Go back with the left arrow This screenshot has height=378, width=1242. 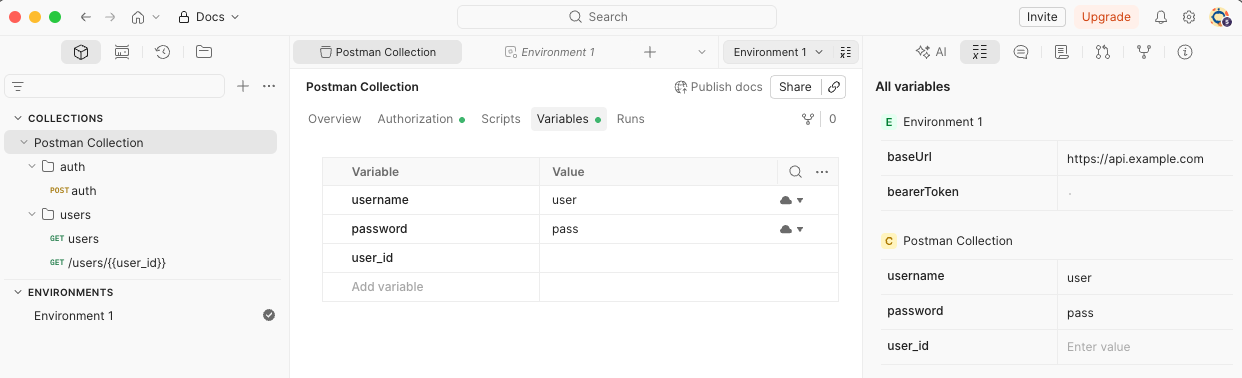click(x=85, y=17)
